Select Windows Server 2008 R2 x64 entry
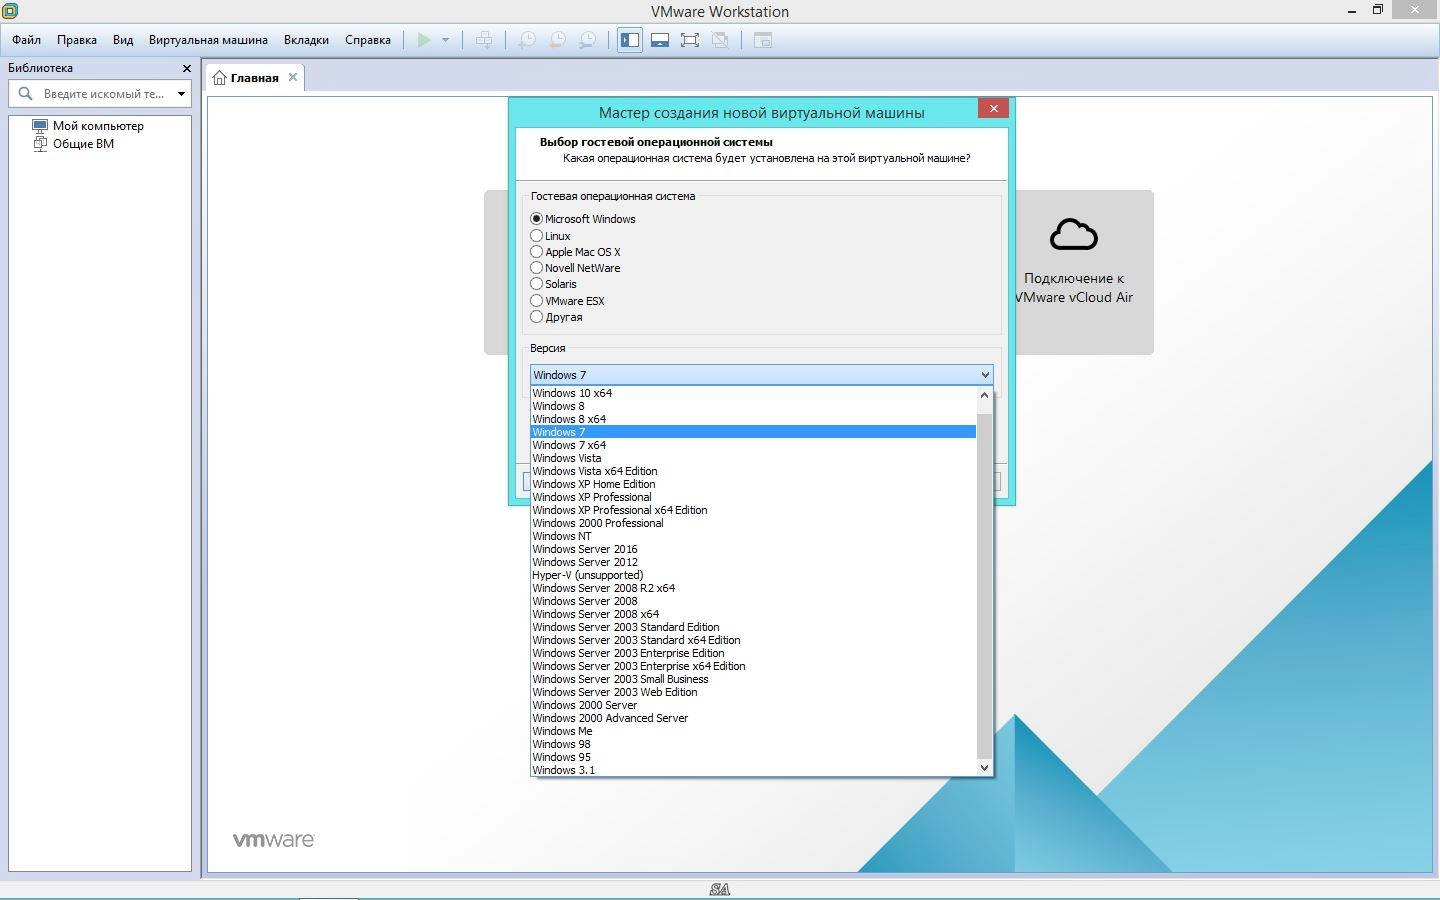Screen dimensions: 1440x900 click(x=753, y=588)
